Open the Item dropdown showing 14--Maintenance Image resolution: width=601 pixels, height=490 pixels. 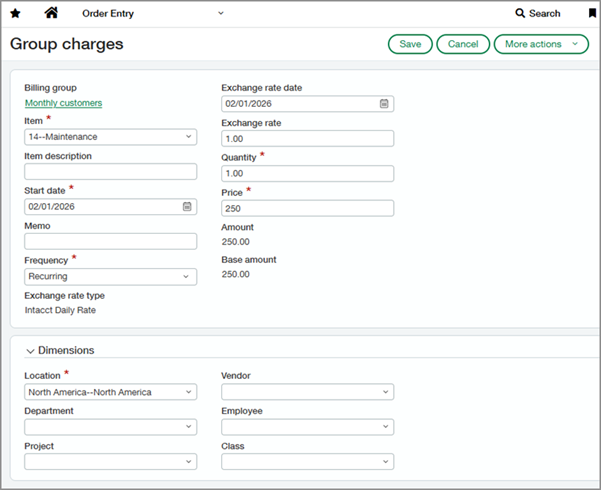click(110, 137)
